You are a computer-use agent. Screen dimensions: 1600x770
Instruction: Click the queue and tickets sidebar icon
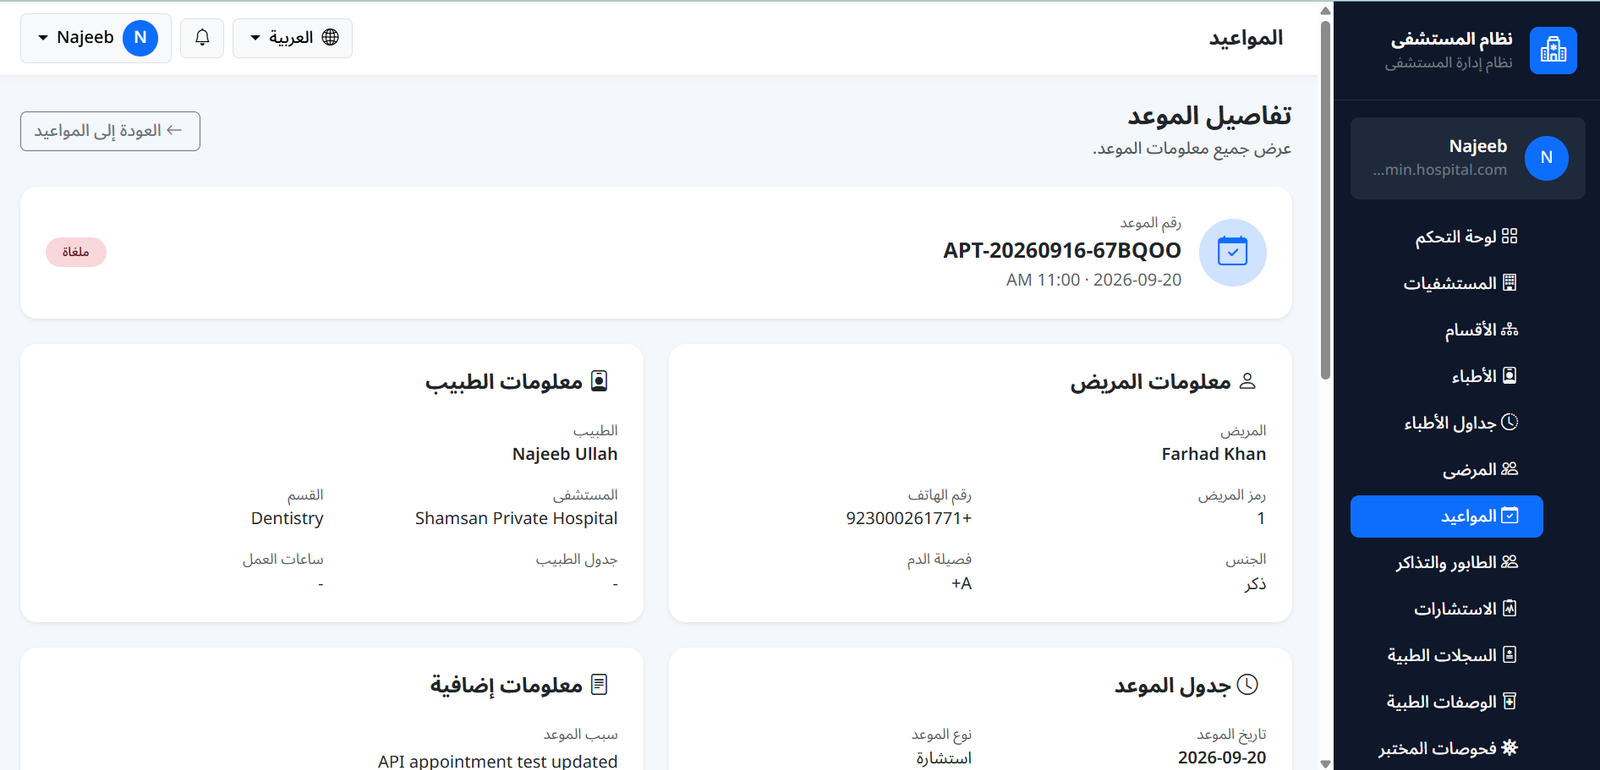1509,562
